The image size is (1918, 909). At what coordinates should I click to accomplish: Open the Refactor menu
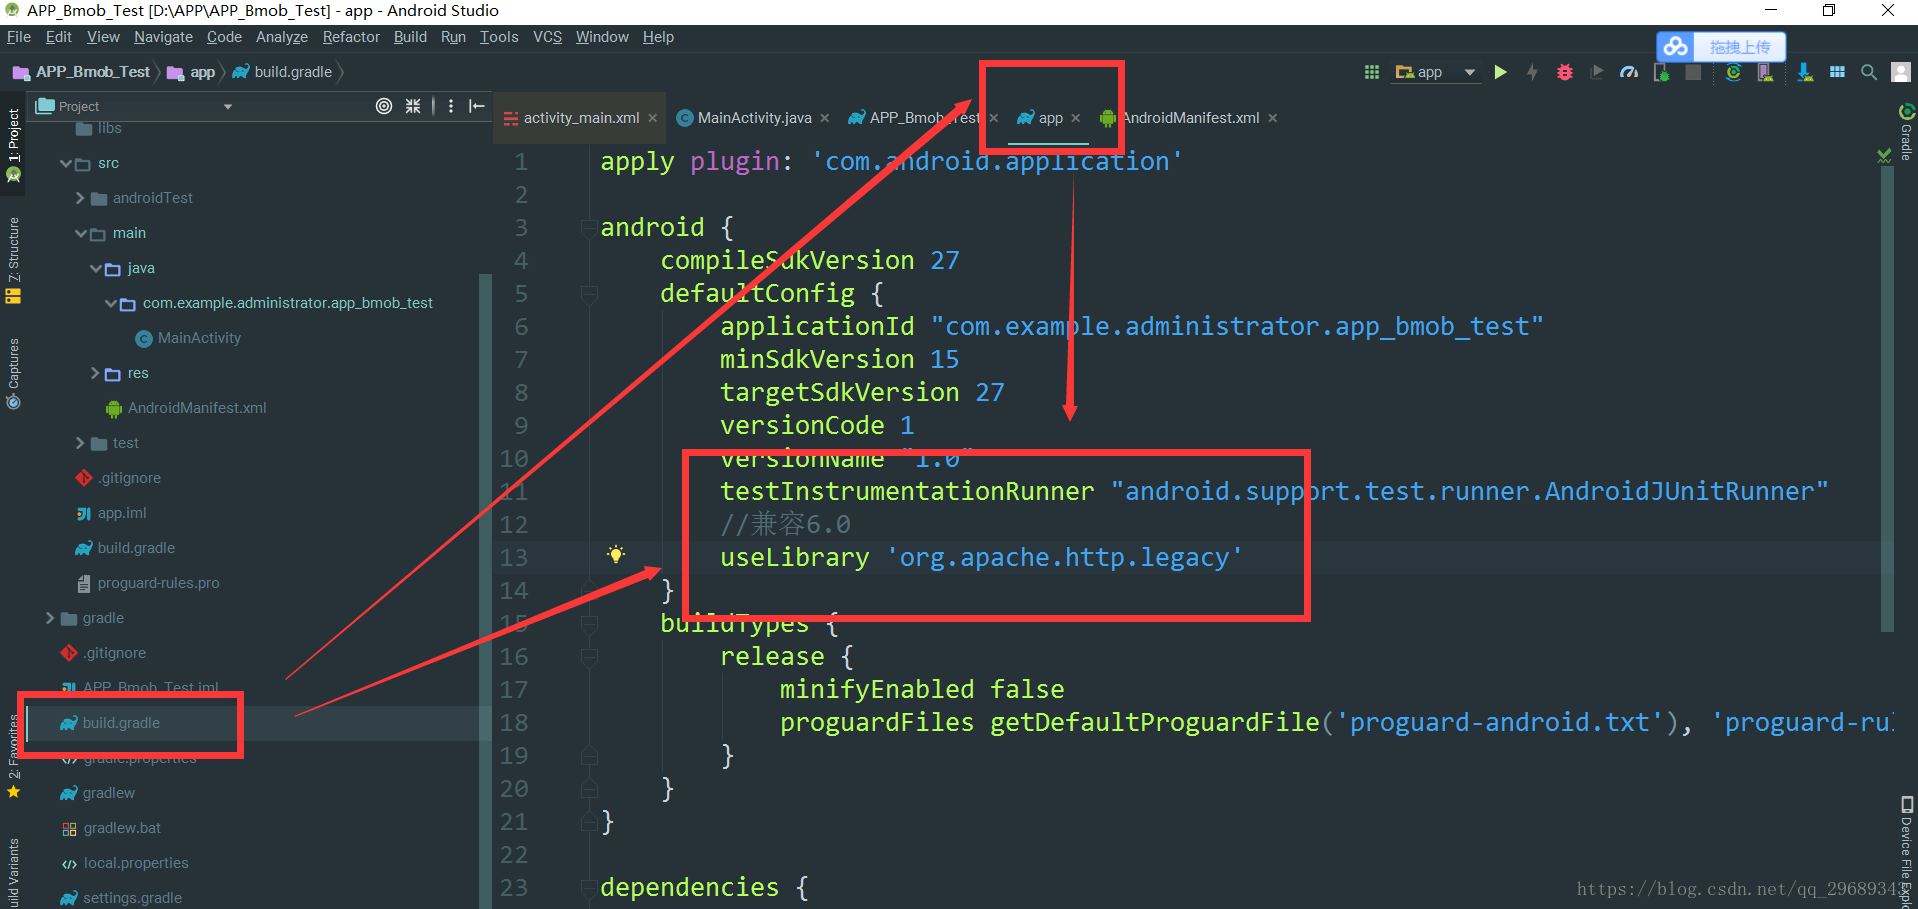(x=351, y=37)
